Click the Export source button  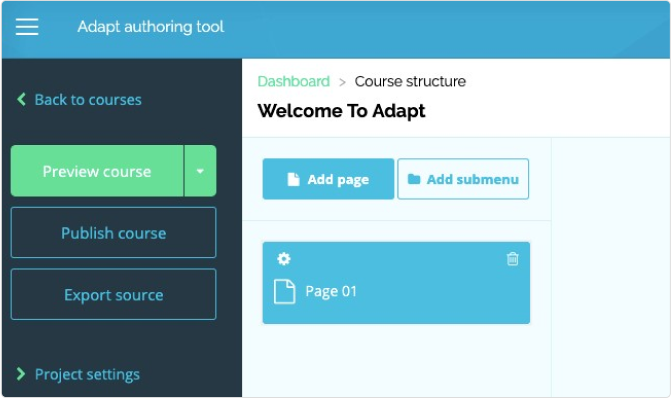coord(113,295)
